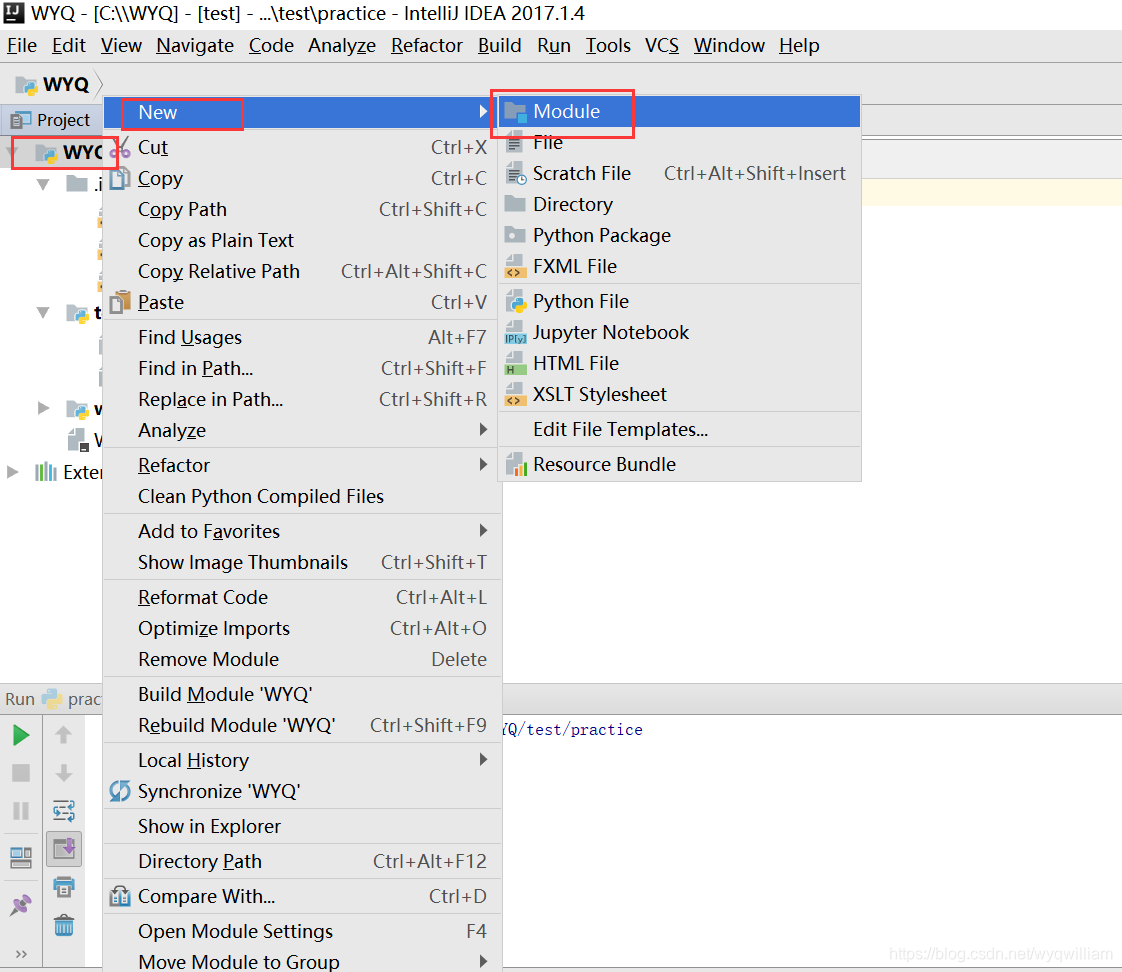The image size is (1122, 972).
Task: Open the Help menu
Action: pos(799,45)
